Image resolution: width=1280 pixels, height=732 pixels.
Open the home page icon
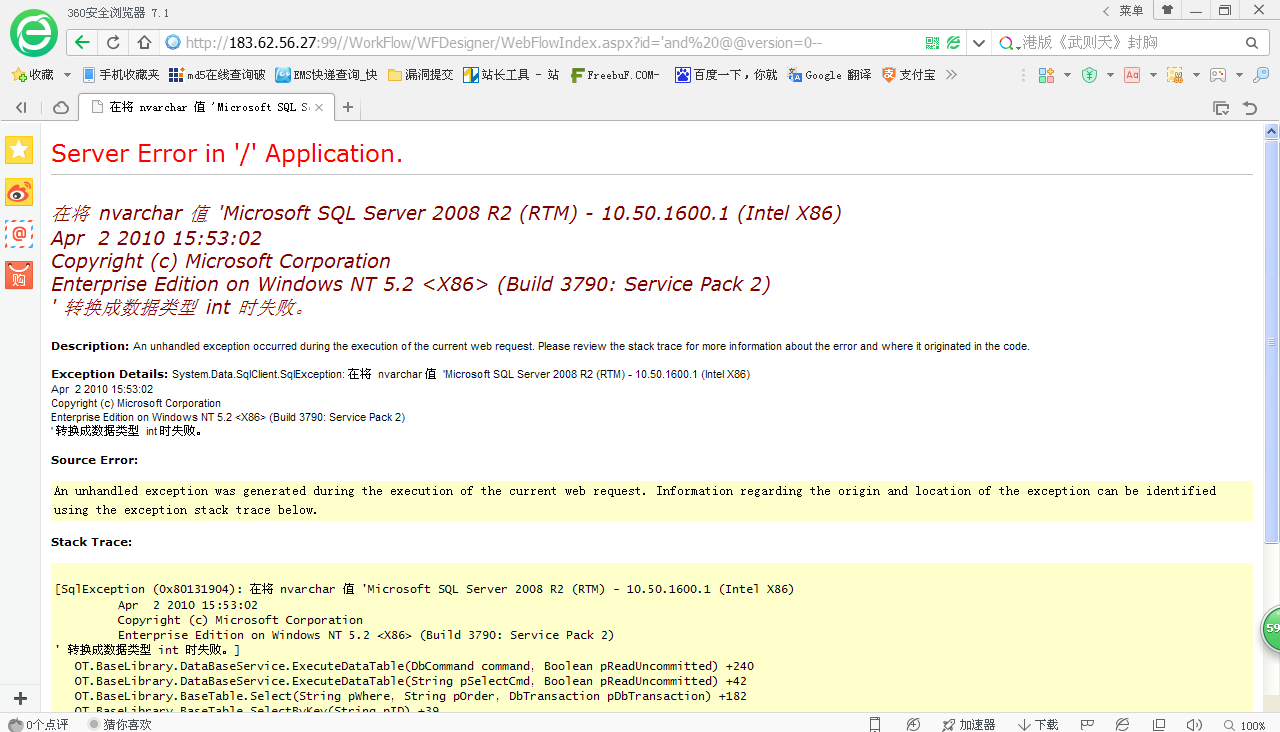(x=144, y=43)
